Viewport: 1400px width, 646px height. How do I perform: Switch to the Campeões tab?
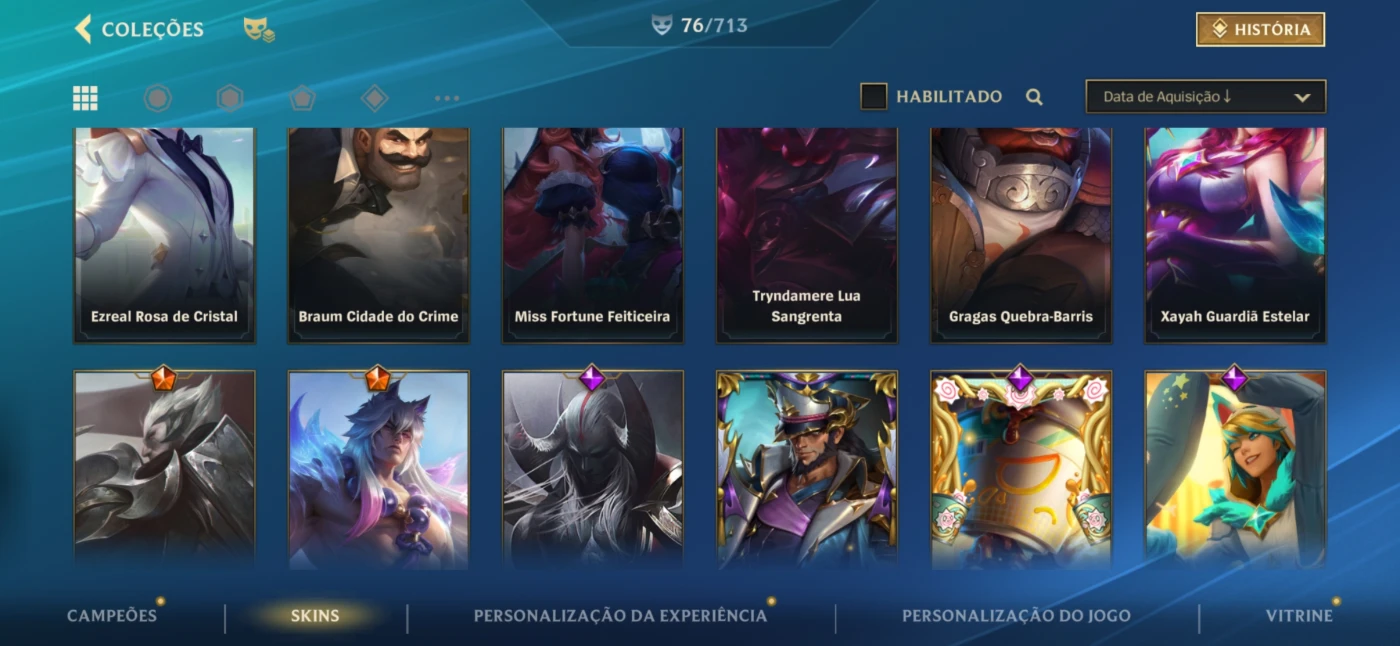tap(112, 615)
